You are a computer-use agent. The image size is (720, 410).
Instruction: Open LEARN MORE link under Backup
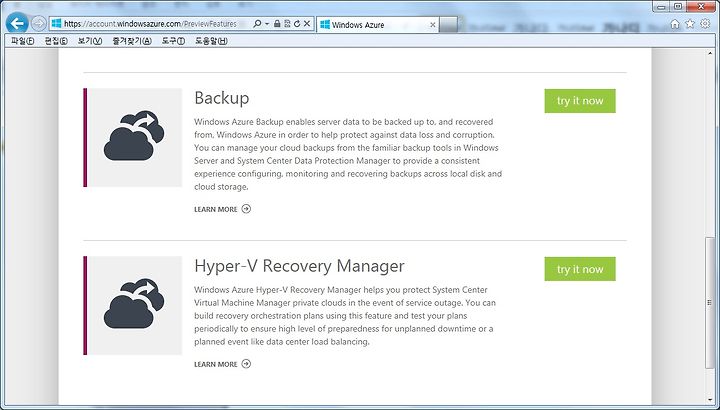[x=216, y=209]
